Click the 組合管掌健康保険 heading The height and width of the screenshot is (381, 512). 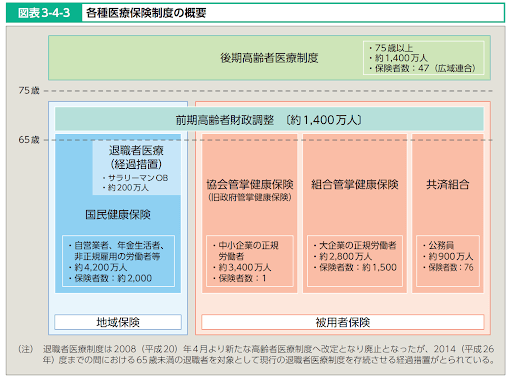pos(355,184)
